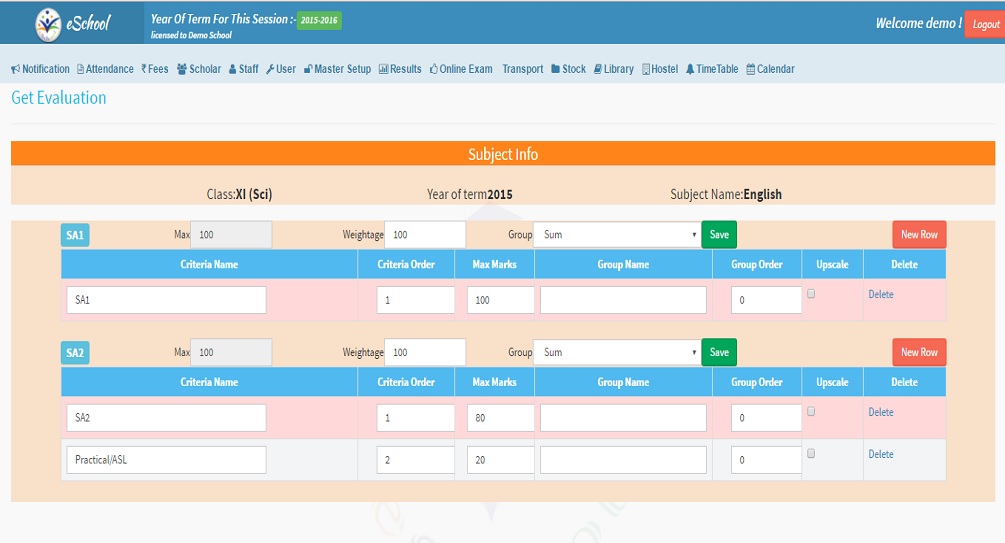The image size is (1005, 543).
Task: Open the Online Exam menu
Action: coord(461,69)
